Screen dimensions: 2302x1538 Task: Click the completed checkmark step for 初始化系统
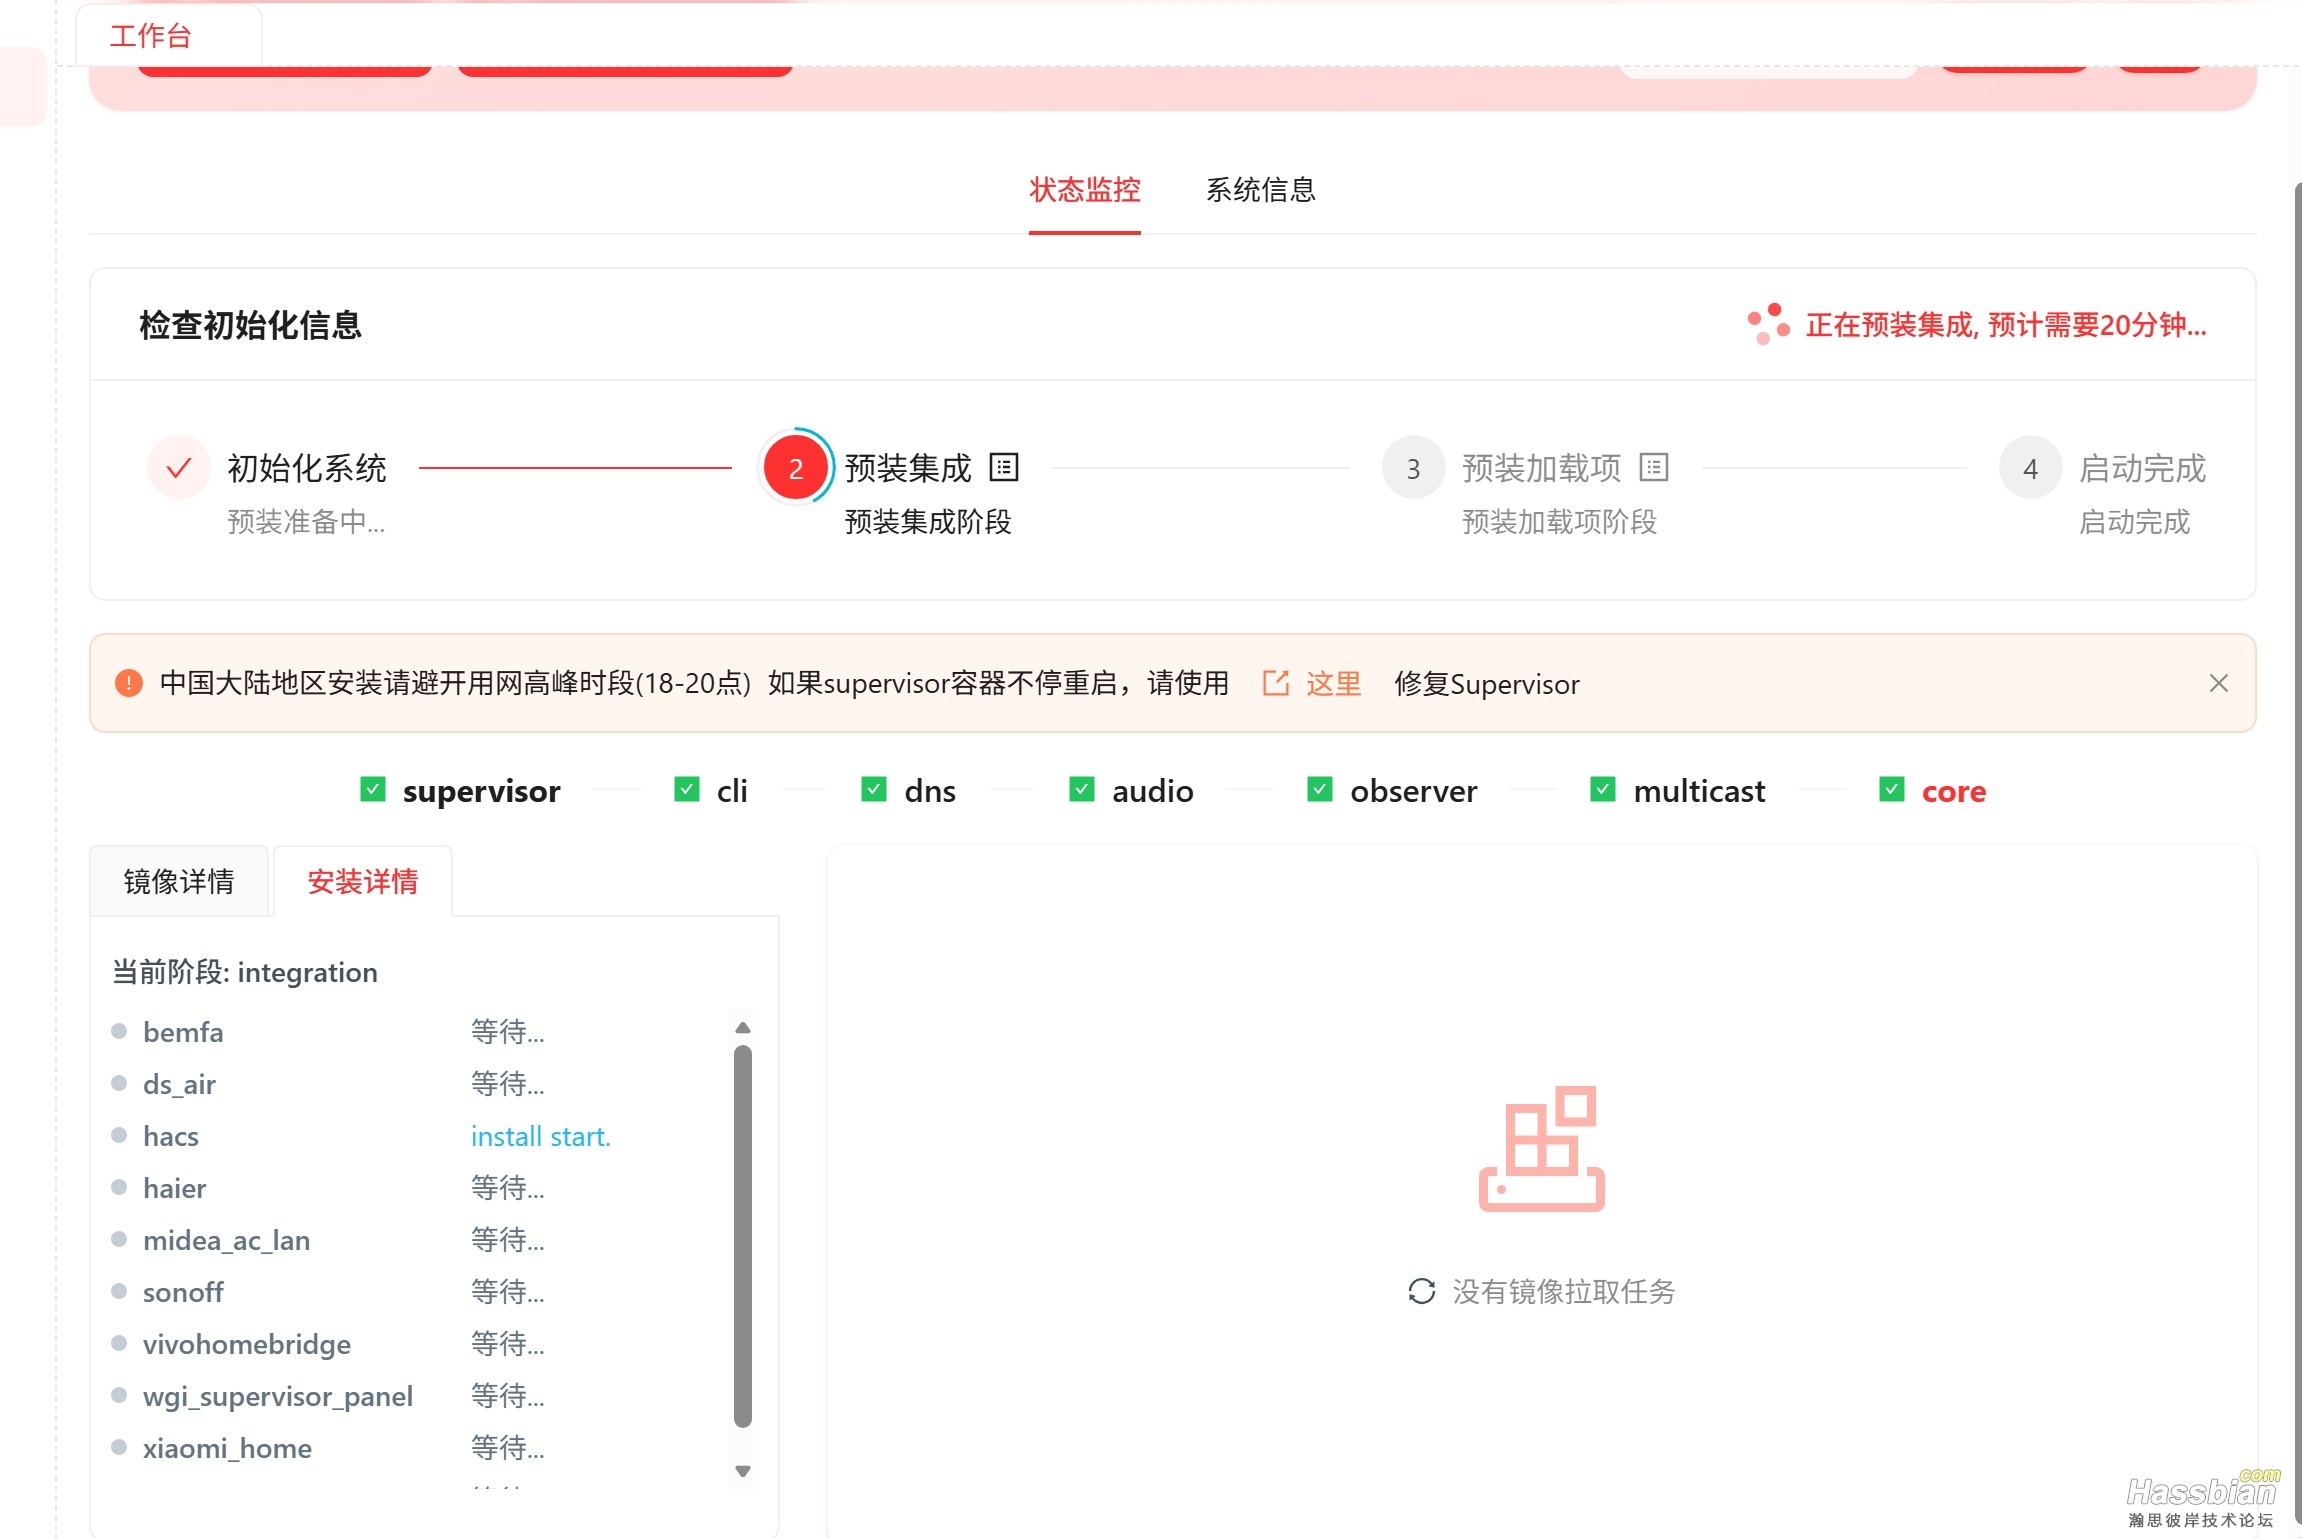tap(179, 467)
